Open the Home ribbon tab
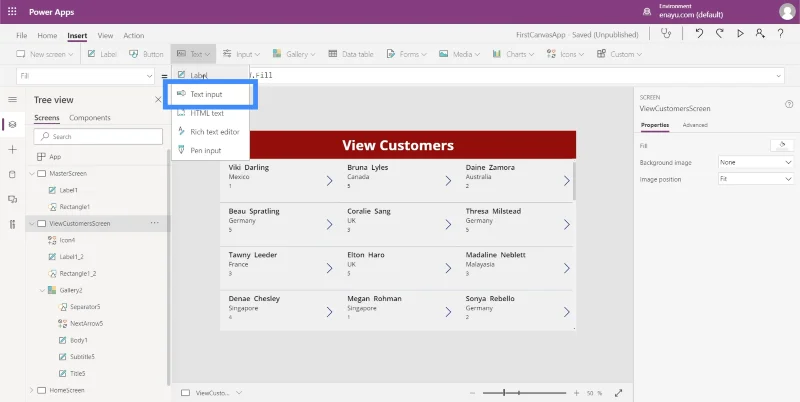 point(47,35)
